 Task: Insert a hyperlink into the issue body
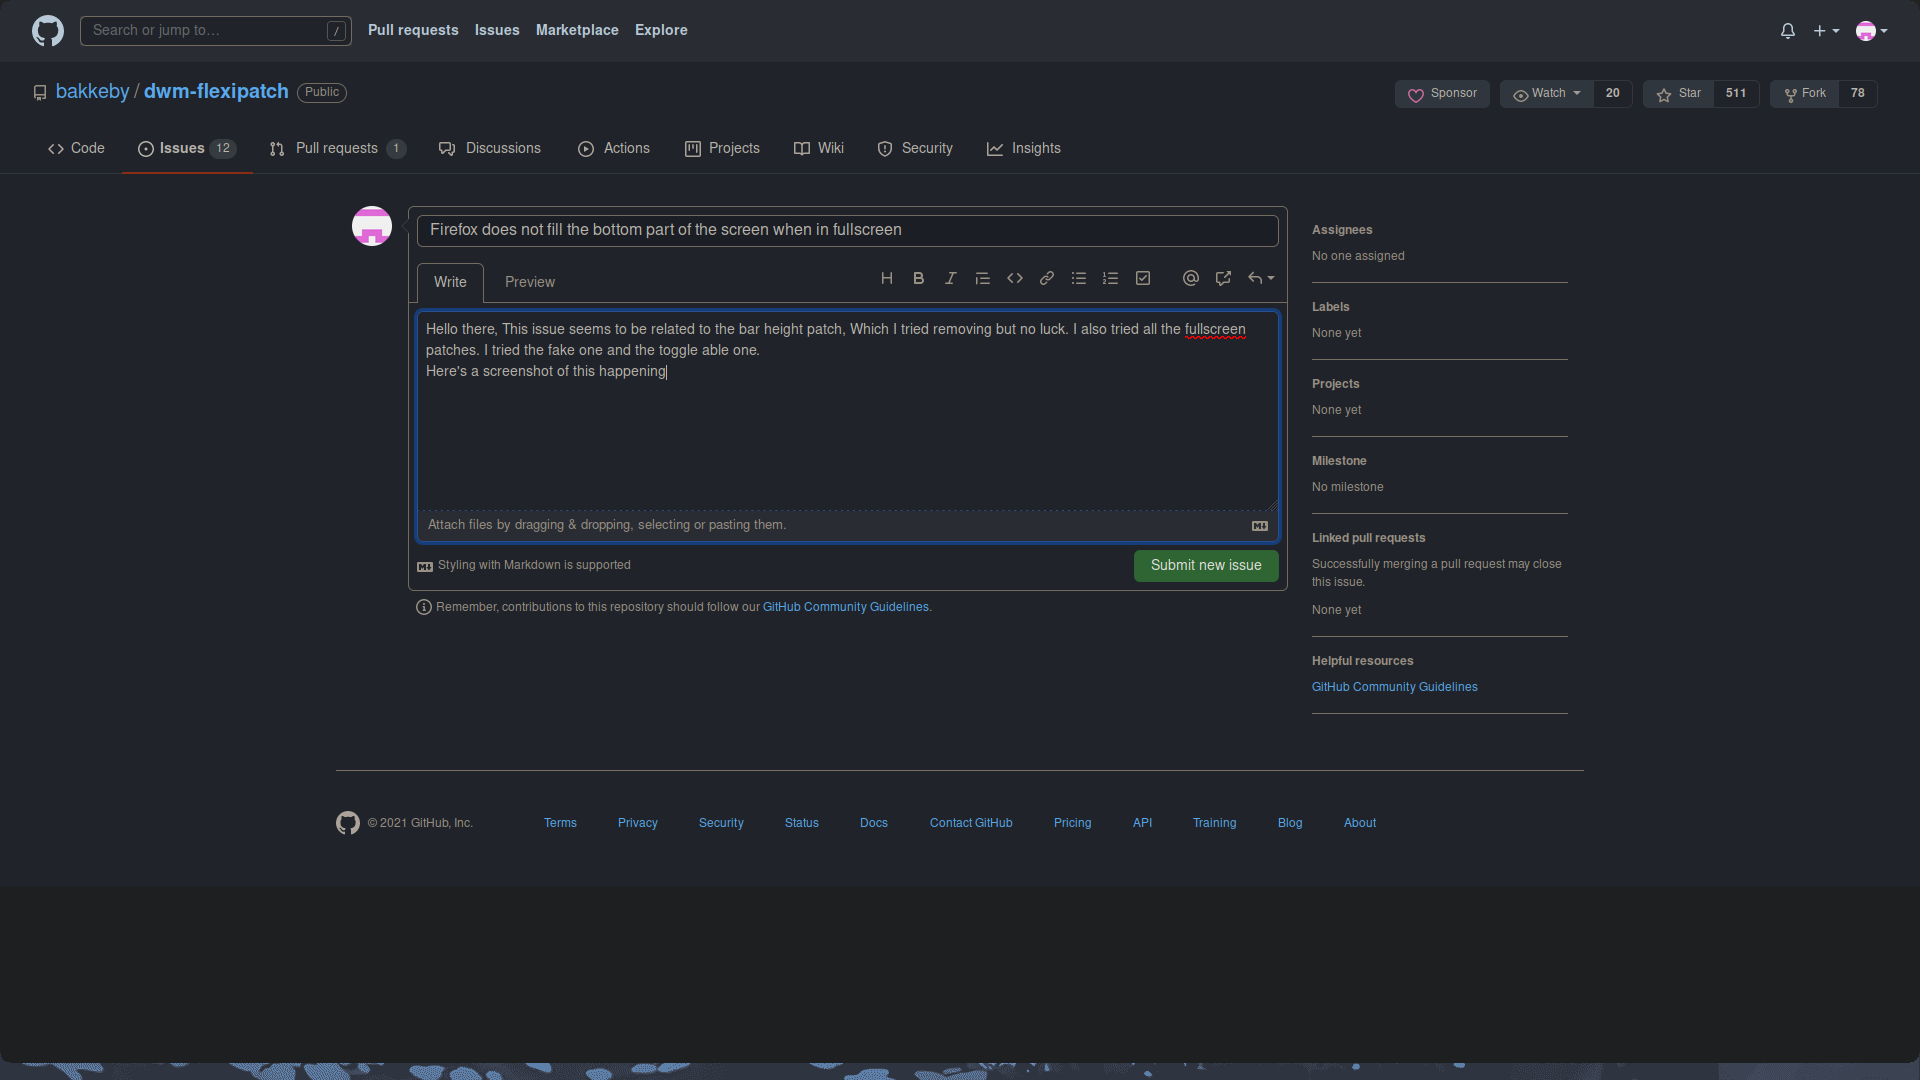click(1047, 278)
